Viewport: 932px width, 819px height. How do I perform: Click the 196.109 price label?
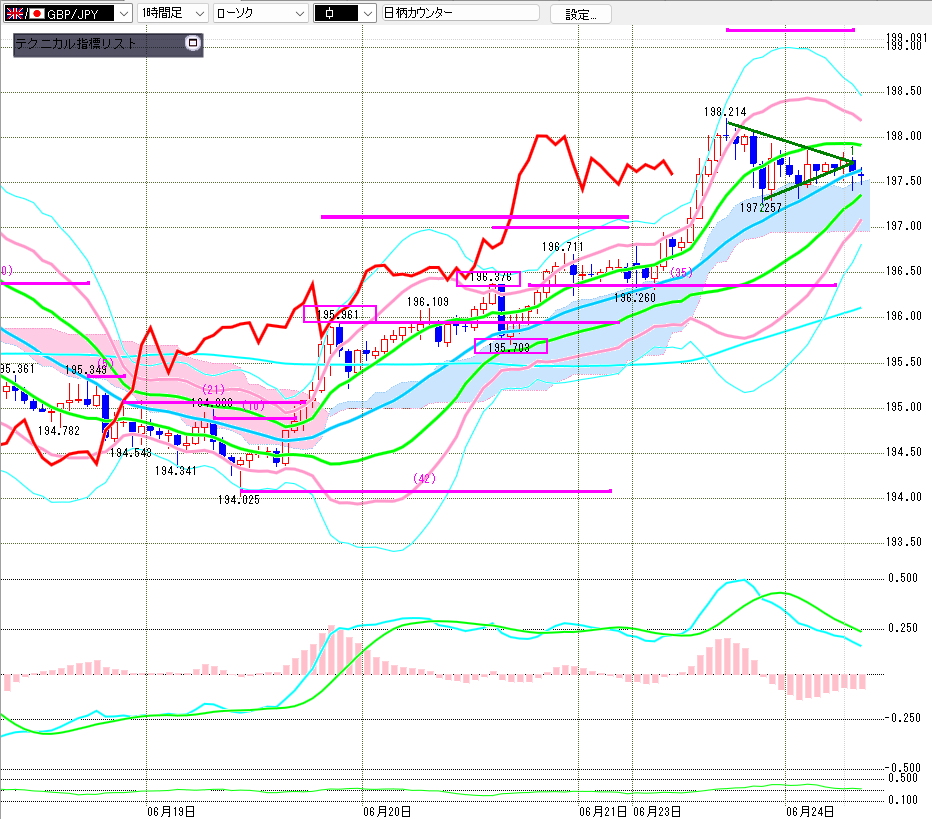coord(428,302)
